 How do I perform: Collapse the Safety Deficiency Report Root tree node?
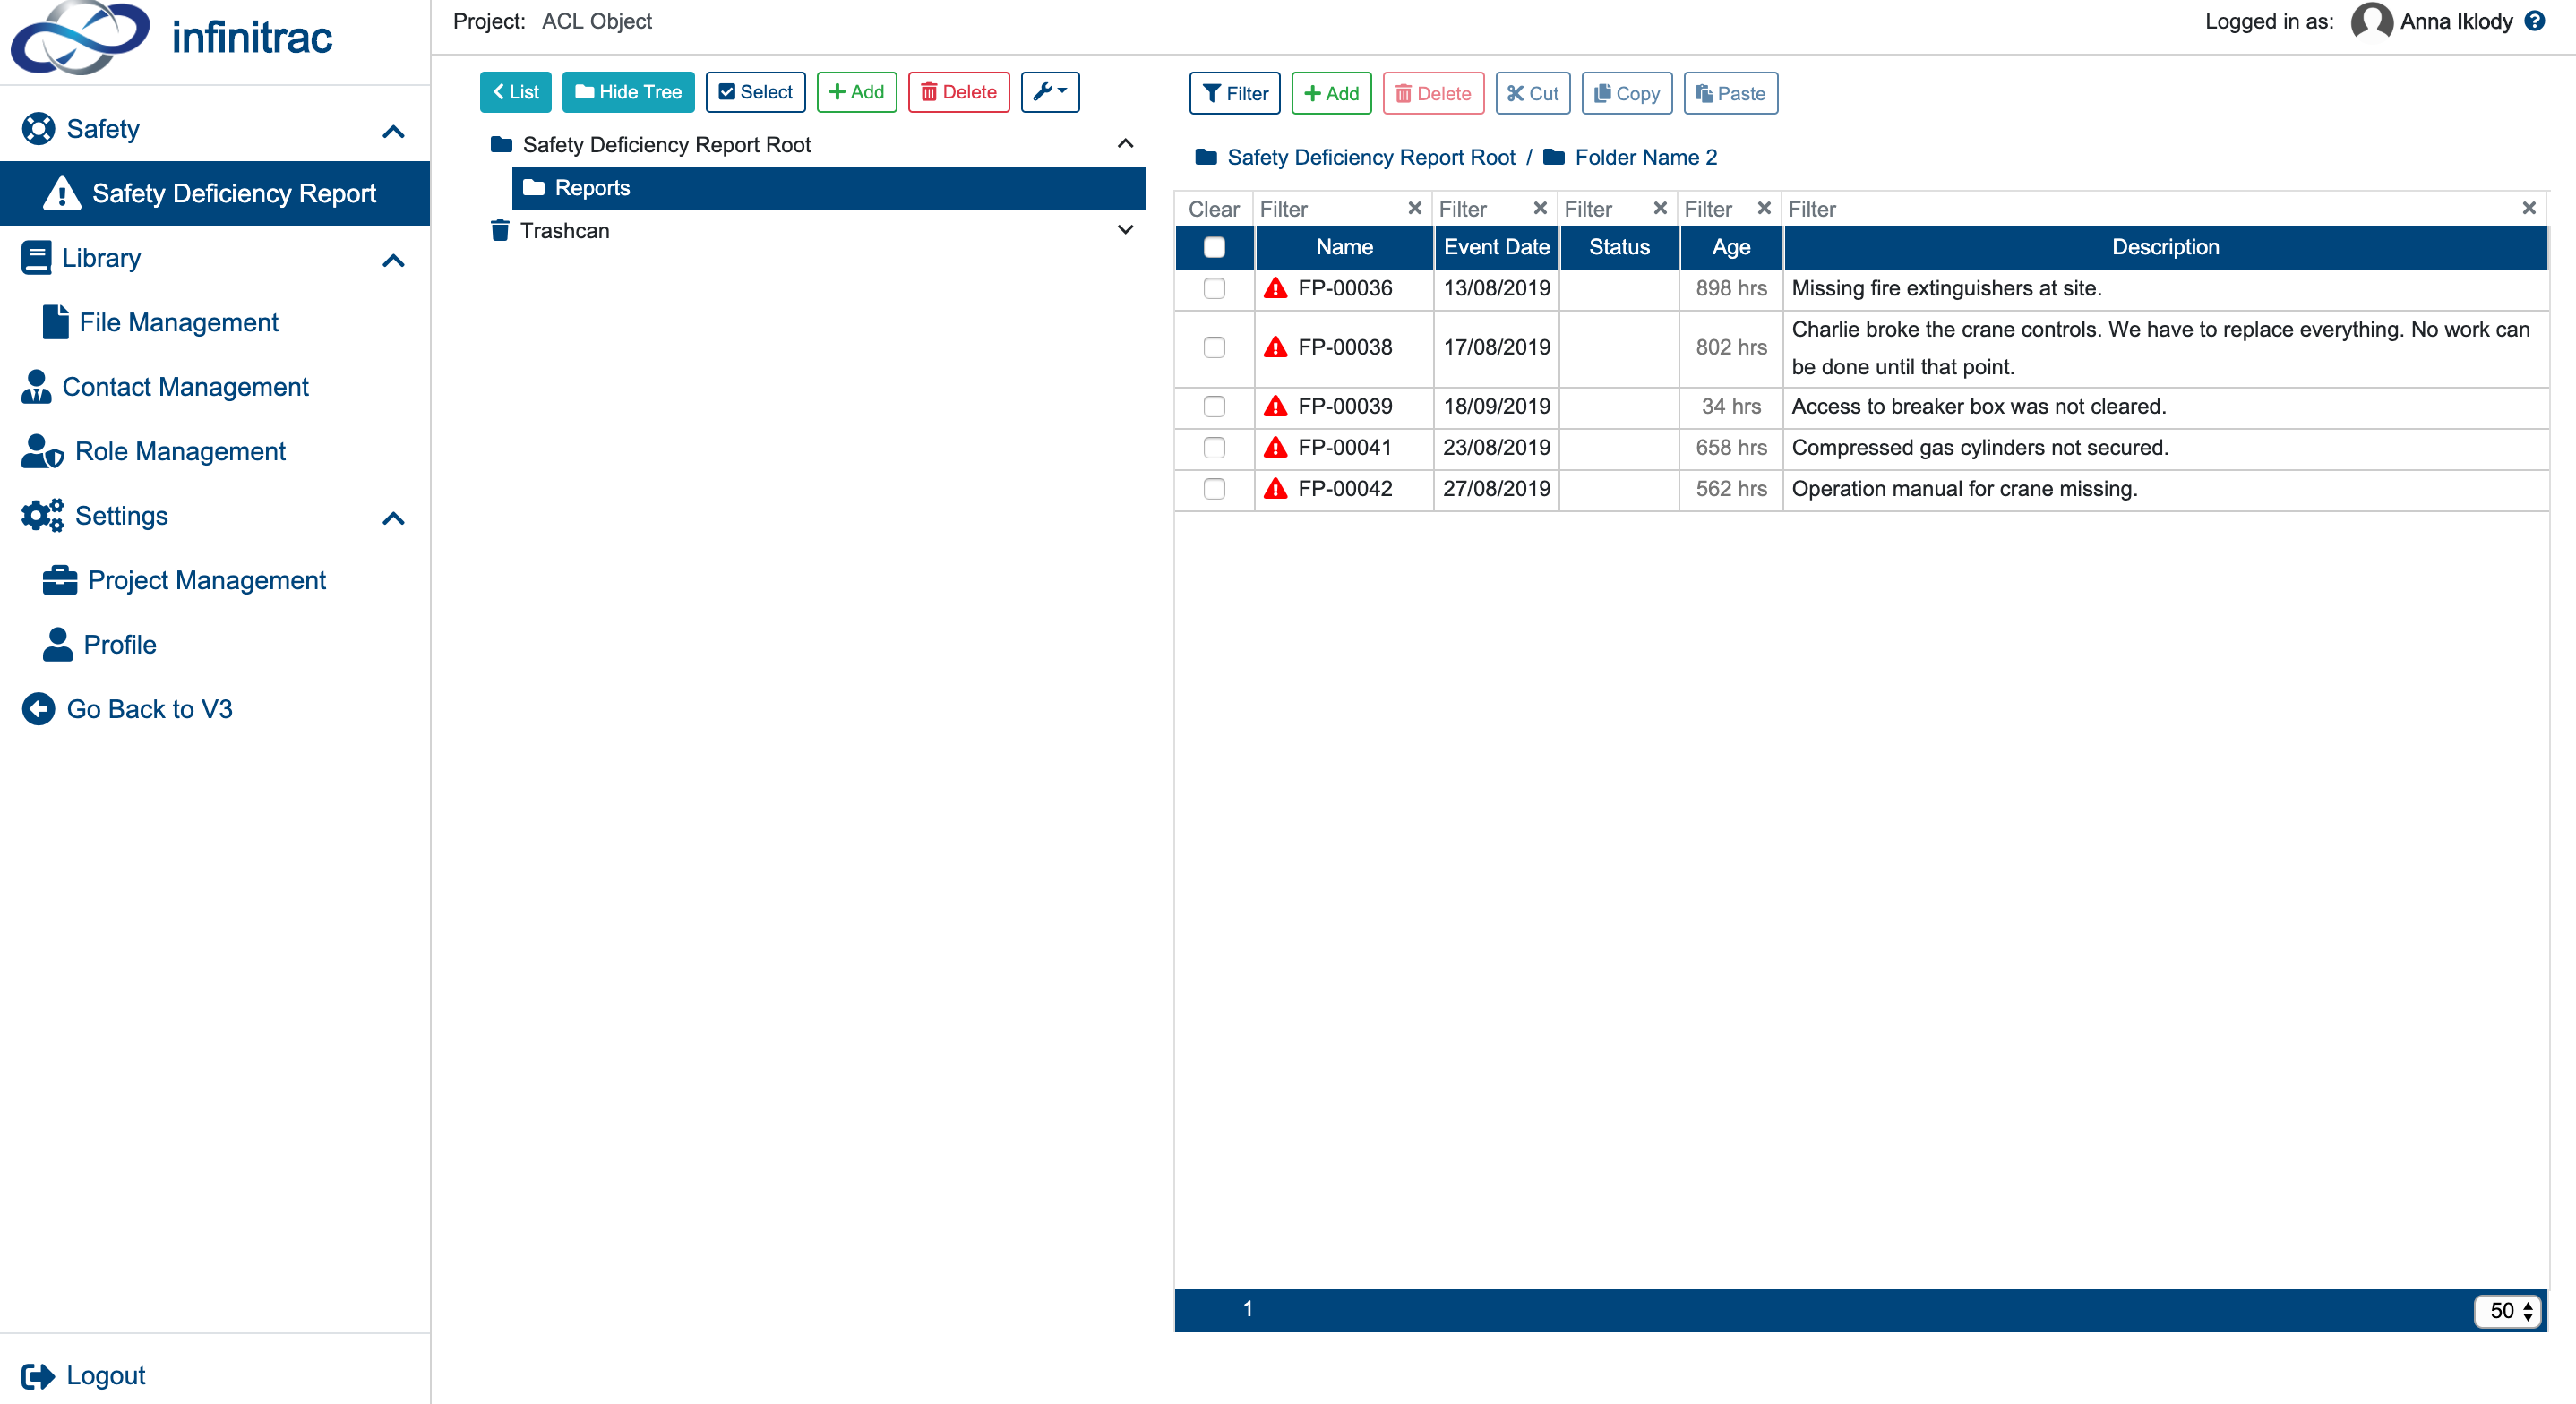click(1125, 144)
